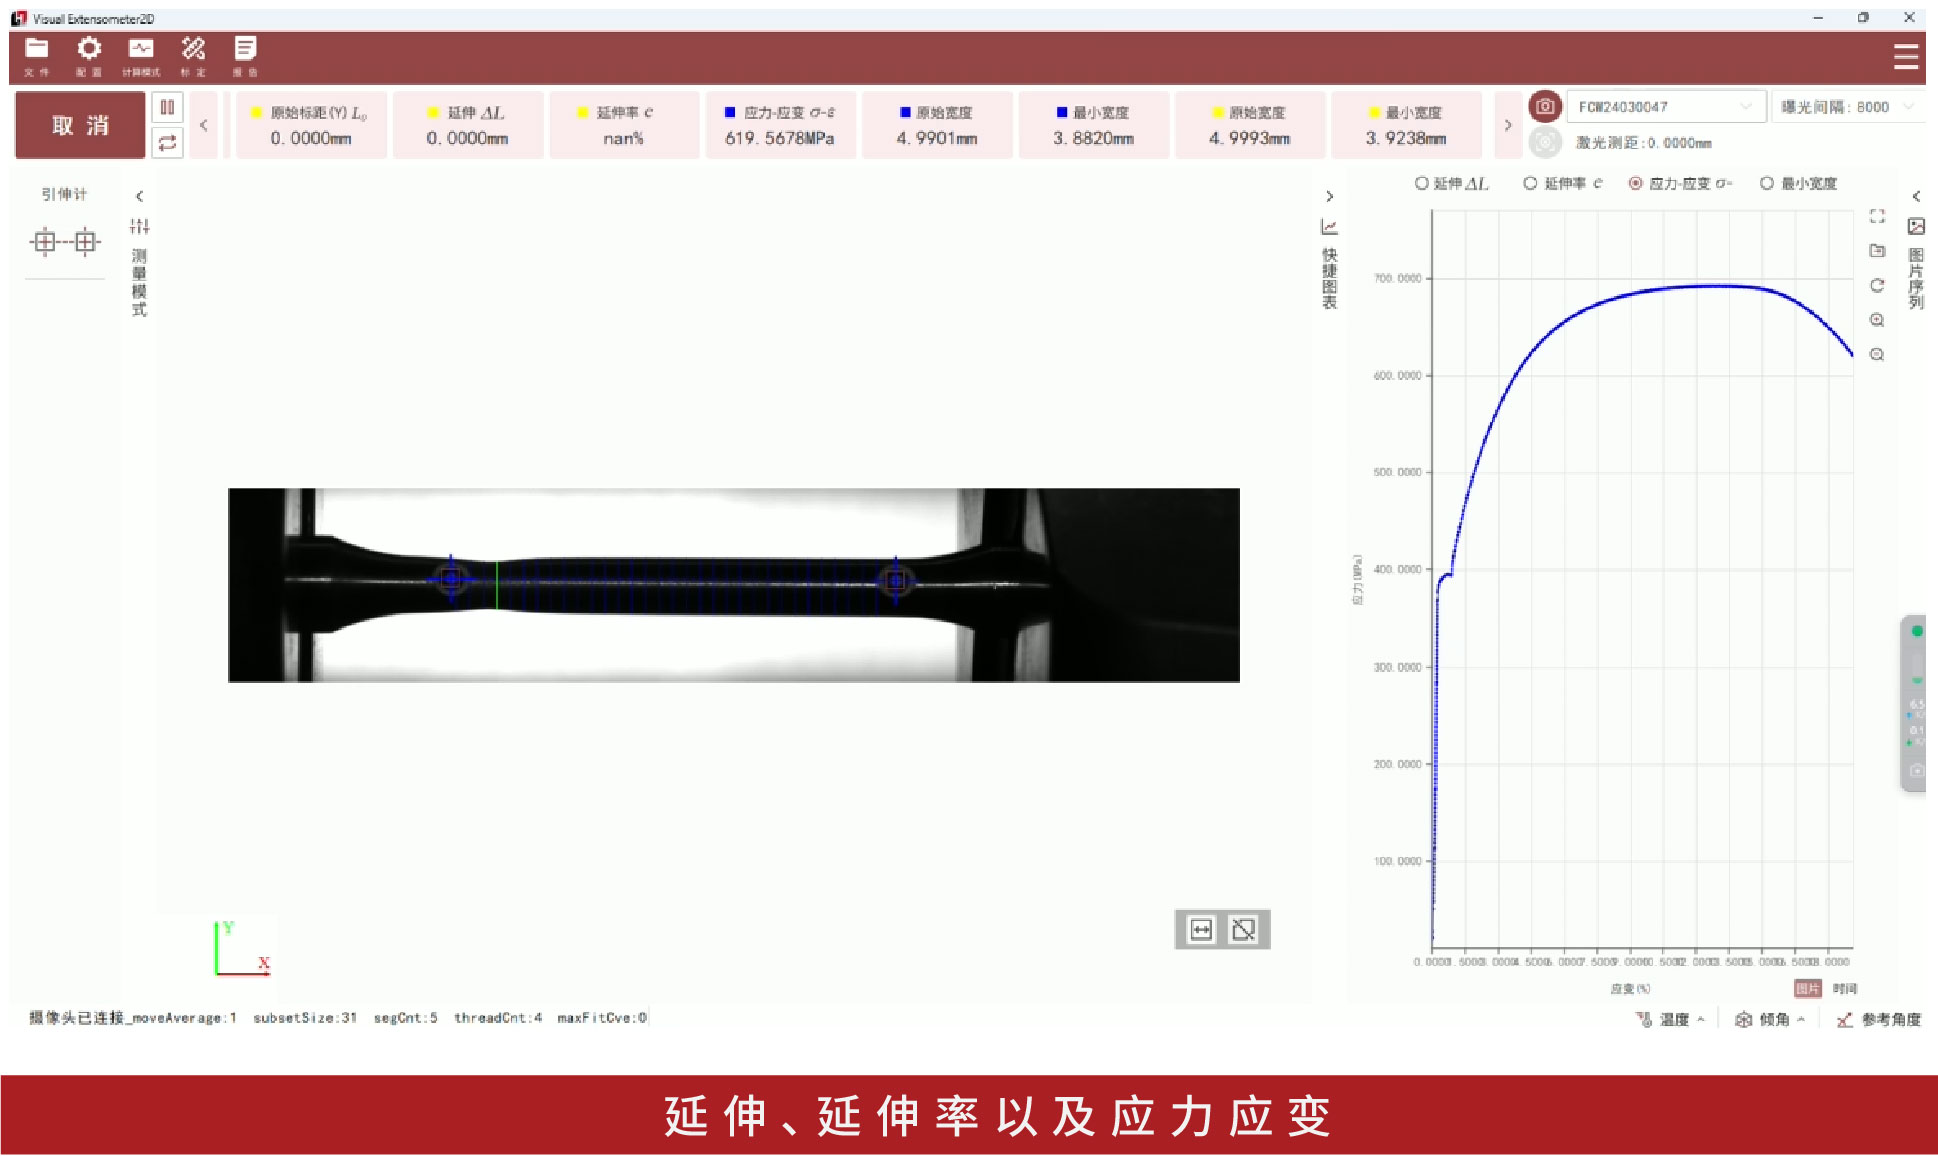This screenshot has height=1156, width=1938.
Task: Select the 延伸率 e radio button
Action: pyautogui.click(x=1530, y=183)
